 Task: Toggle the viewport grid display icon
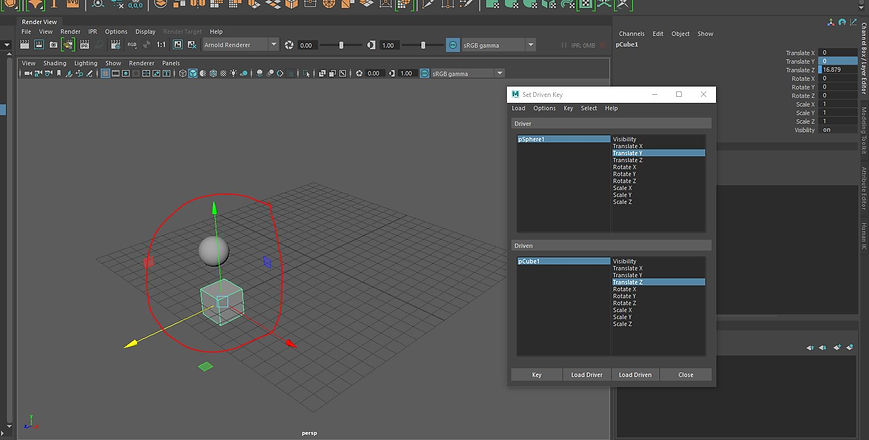coord(105,73)
